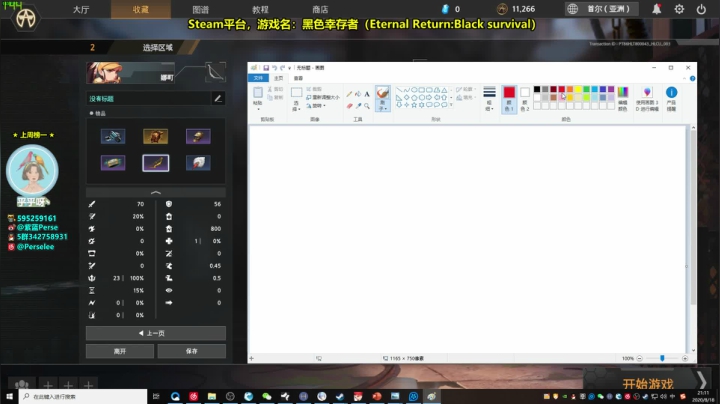The image size is (720, 404).
Task: Click the zoom out minus button in Paint
Action: (x=639, y=358)
